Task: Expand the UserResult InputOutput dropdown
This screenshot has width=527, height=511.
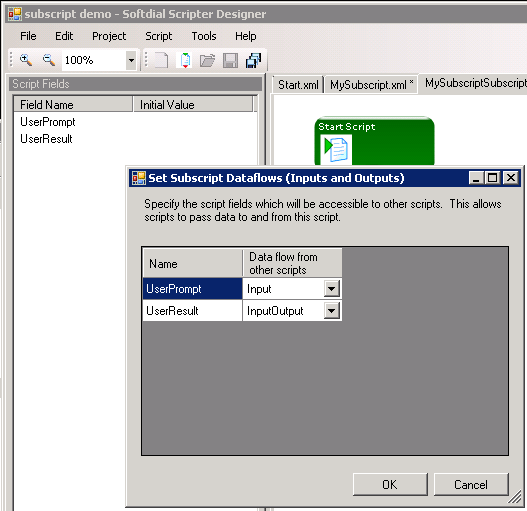Action: pos(331,310)
